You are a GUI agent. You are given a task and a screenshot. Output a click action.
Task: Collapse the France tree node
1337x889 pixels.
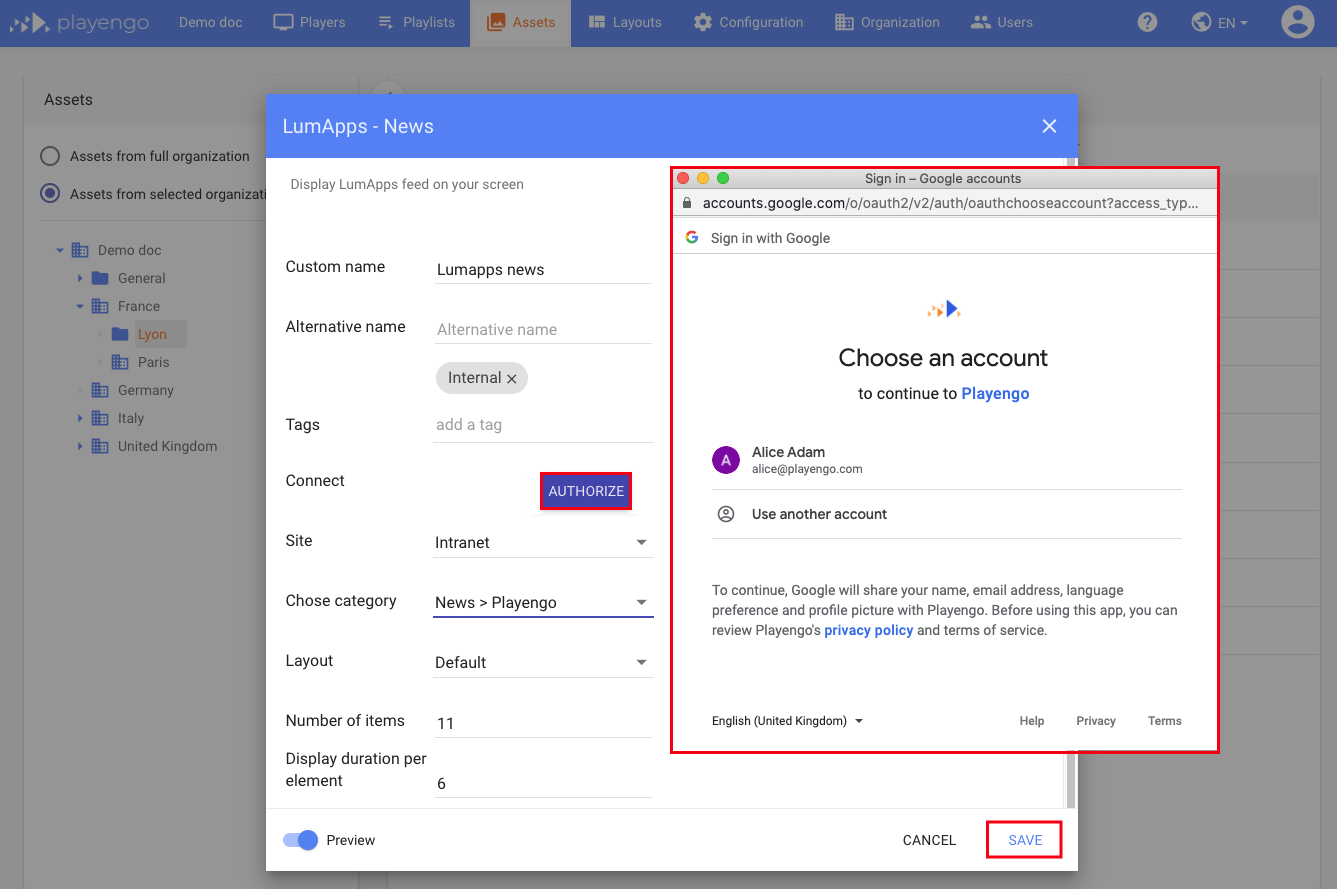[x=80, y=306]
